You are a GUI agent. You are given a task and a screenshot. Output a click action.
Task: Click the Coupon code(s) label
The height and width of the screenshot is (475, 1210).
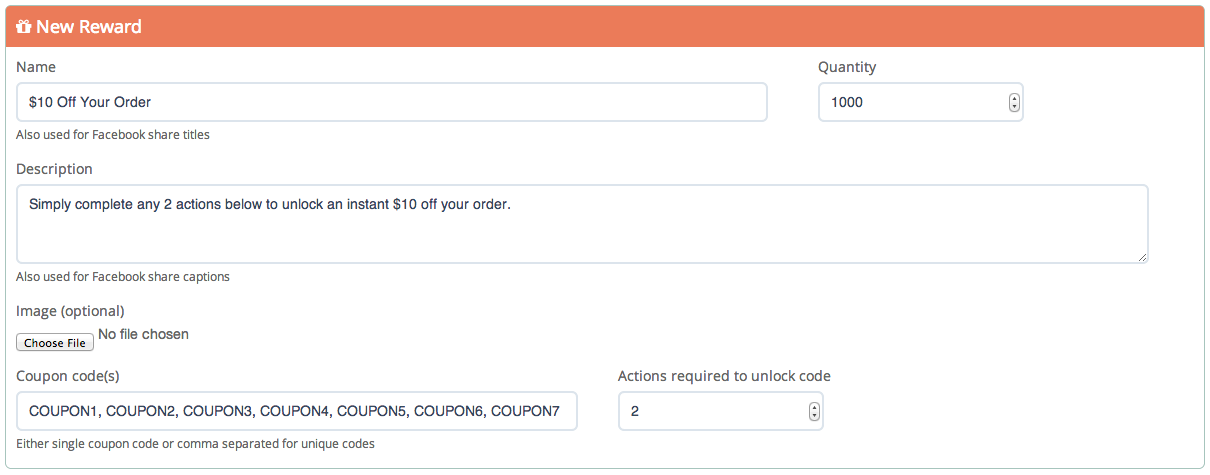[67, 376]
